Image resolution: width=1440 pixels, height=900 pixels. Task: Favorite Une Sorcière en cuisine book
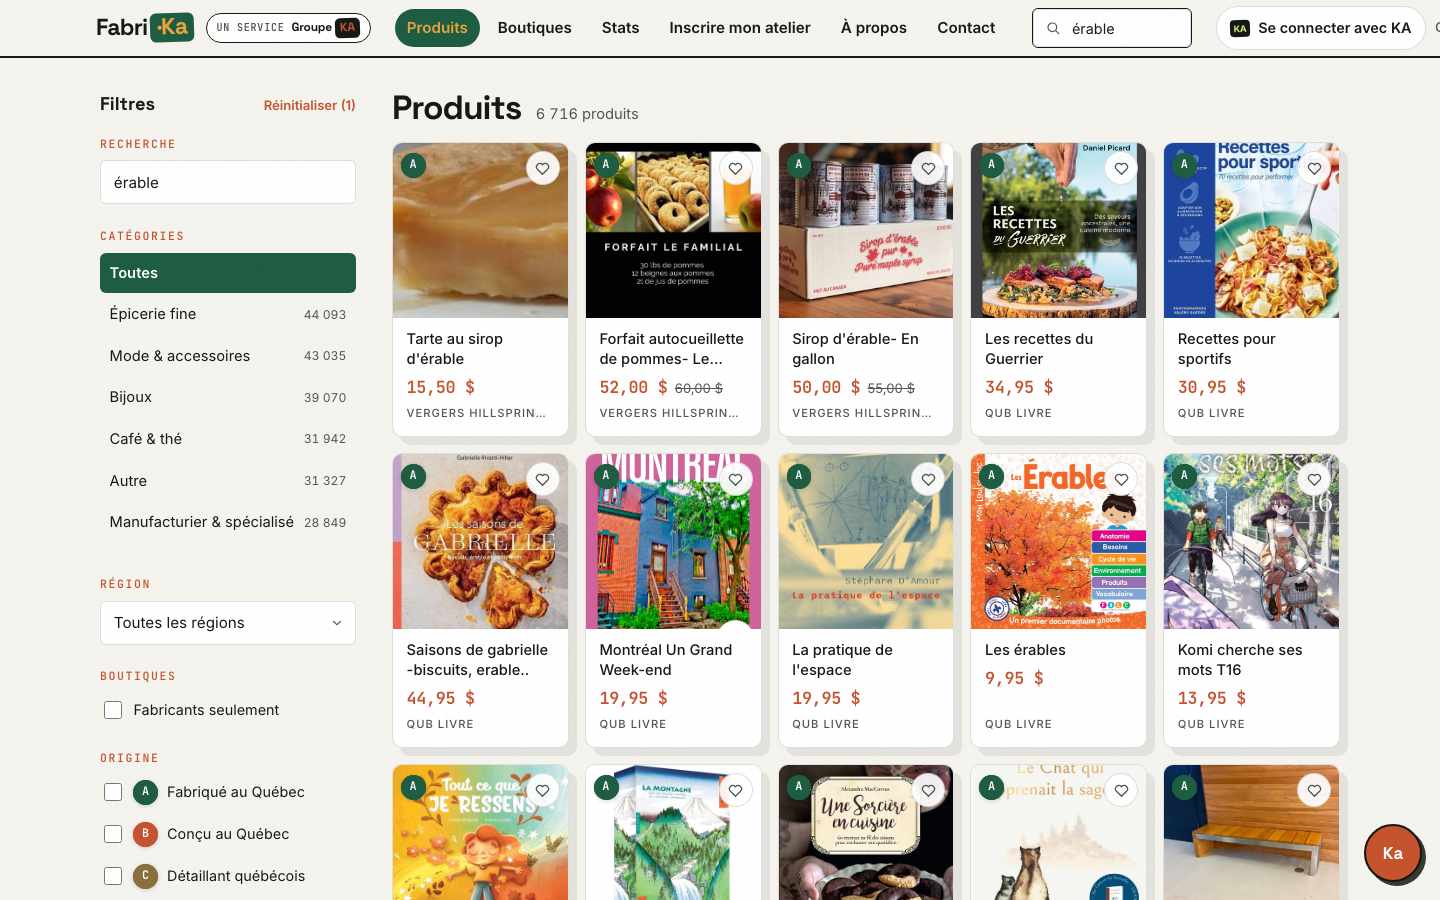[x=928, y=791]
